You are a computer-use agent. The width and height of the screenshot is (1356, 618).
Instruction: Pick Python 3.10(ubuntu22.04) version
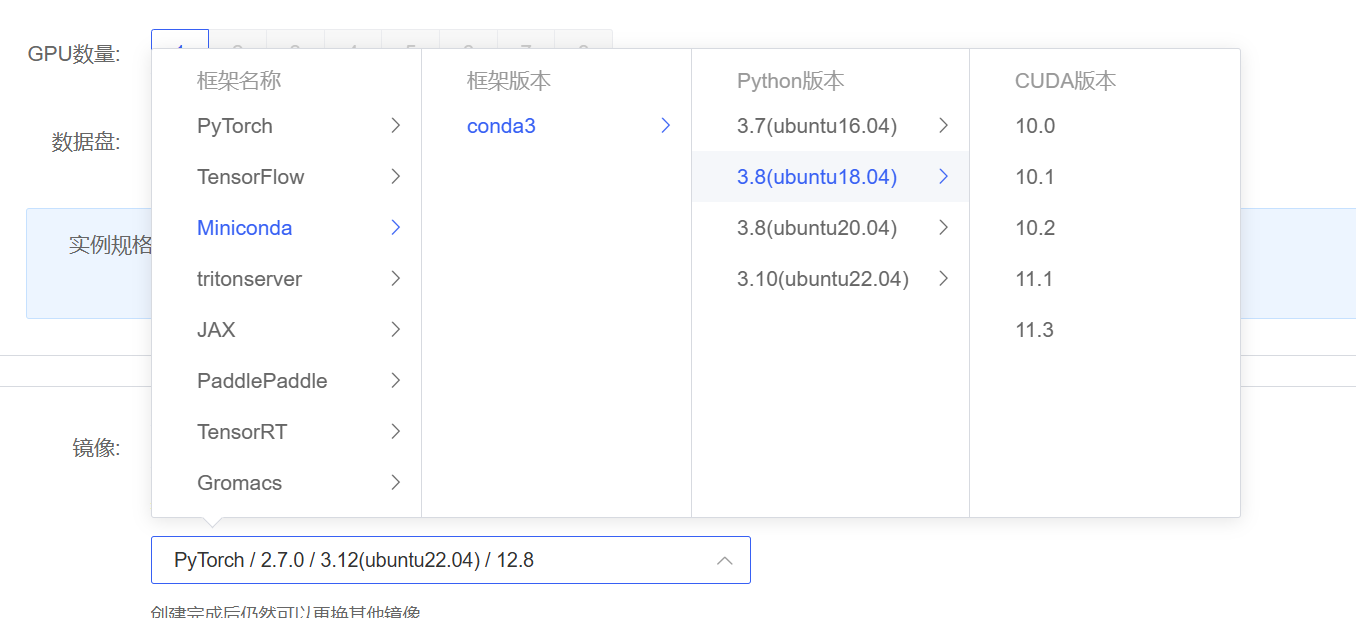[x=830, y=279]
